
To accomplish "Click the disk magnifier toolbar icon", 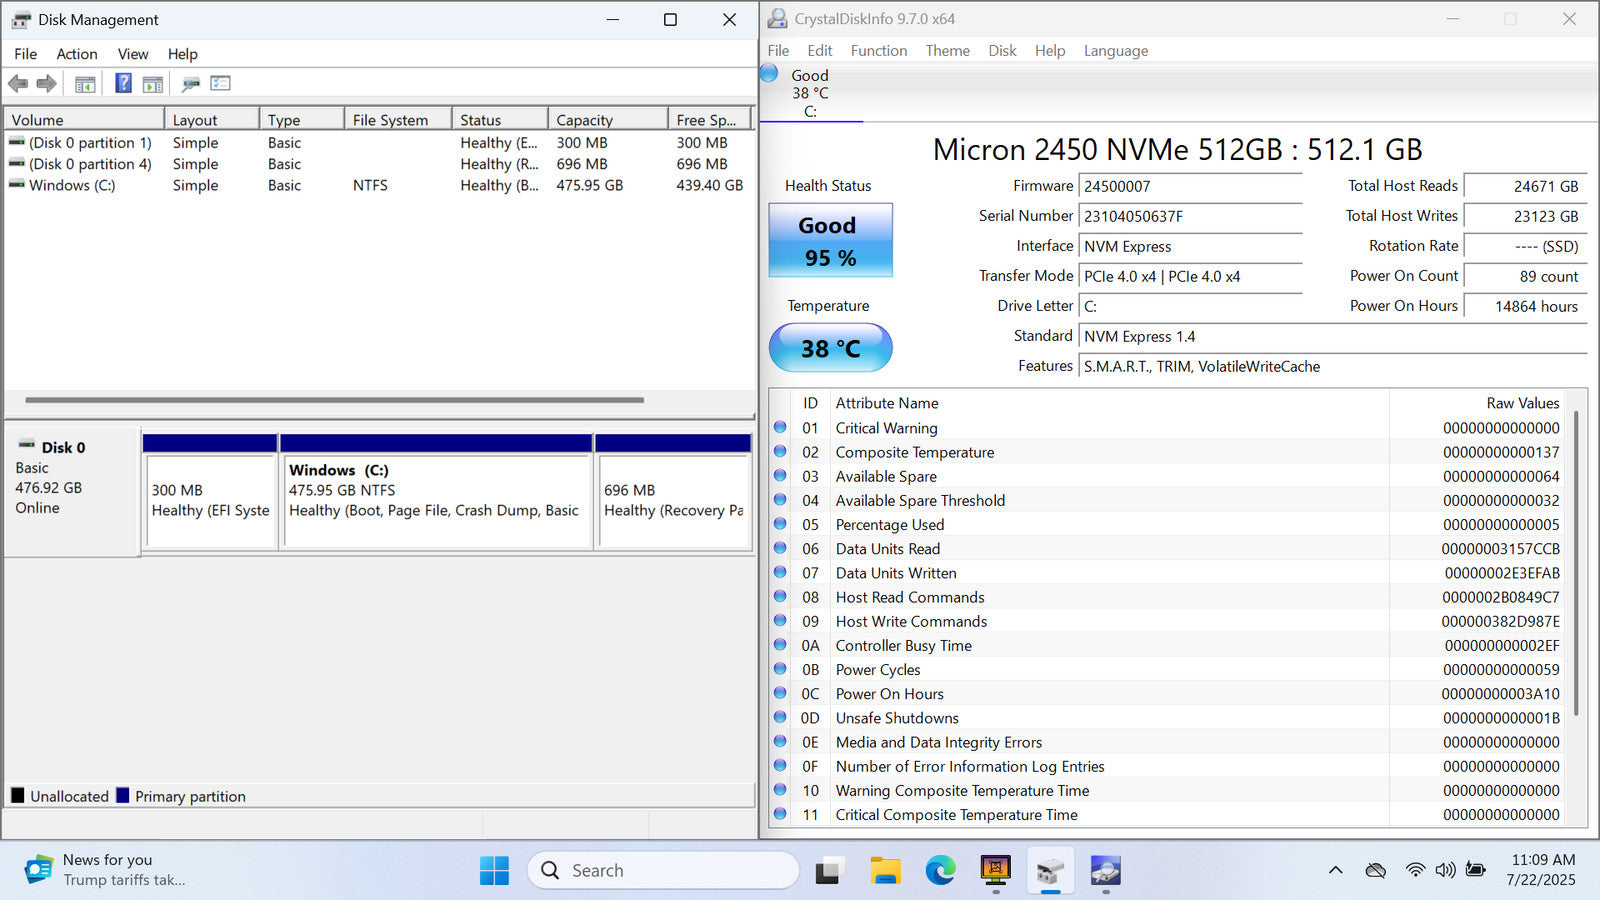I will click(x=190, y=84).
